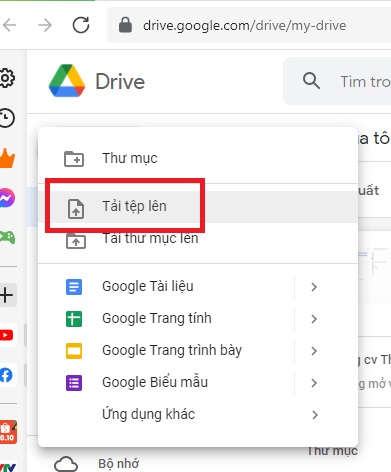The height and width of the screenshot is (472, 391).
Task: Click the yellow Google Slides icon
Action: pos(74,351)
